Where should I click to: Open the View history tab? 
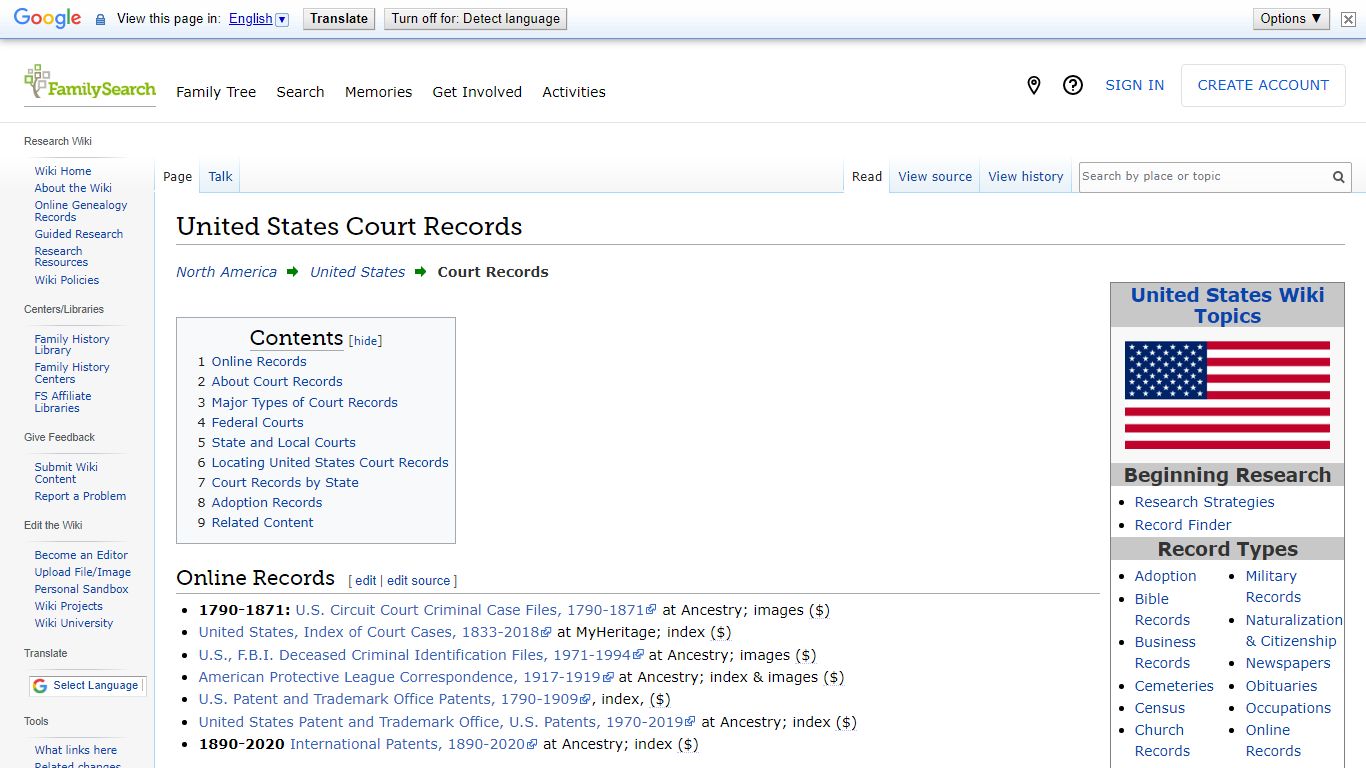pos(1026,177)
